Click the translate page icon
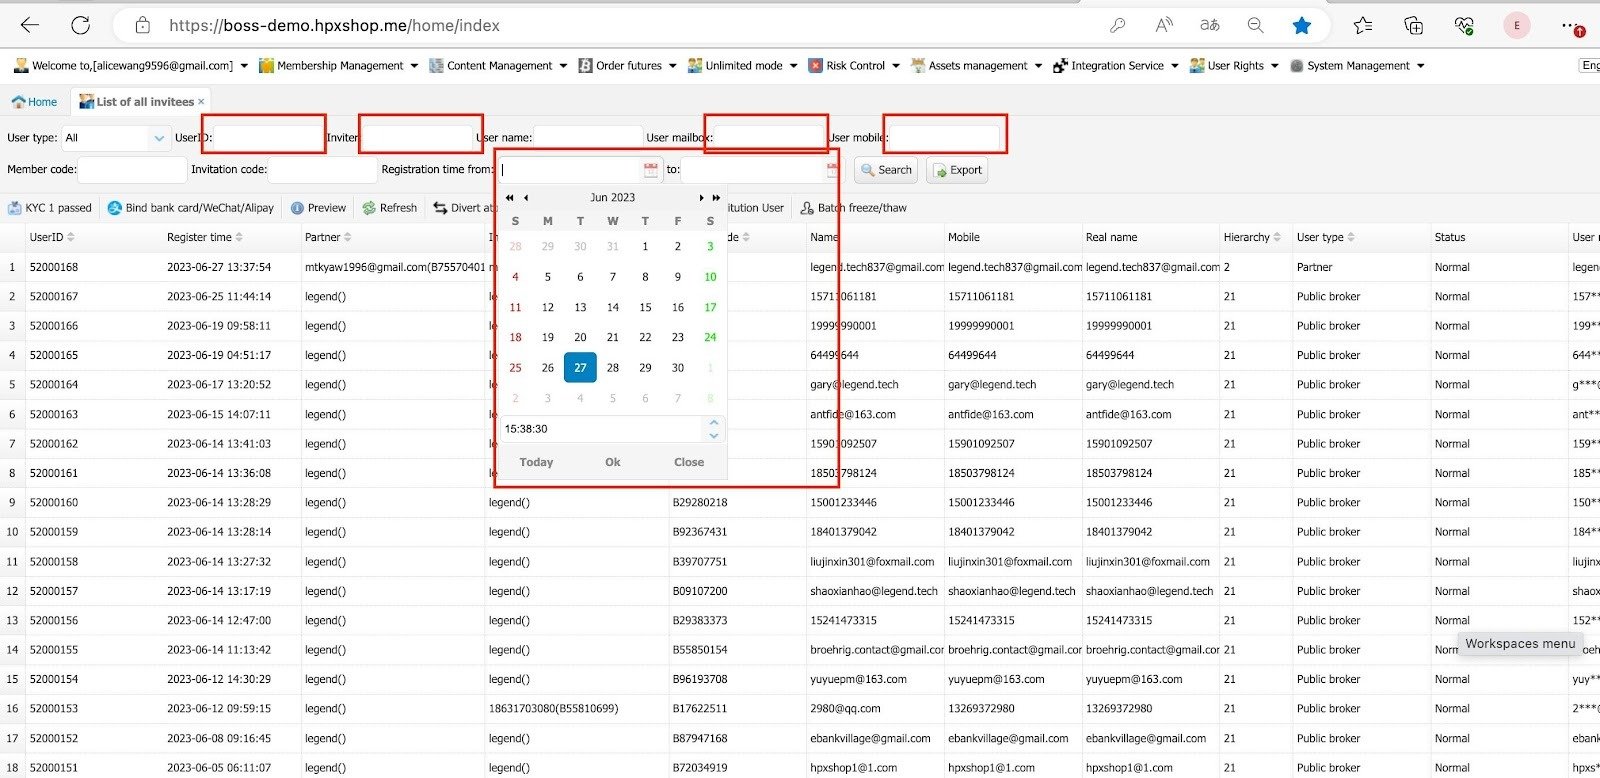Screen dimensions: 1600x778 (1210, 26)
